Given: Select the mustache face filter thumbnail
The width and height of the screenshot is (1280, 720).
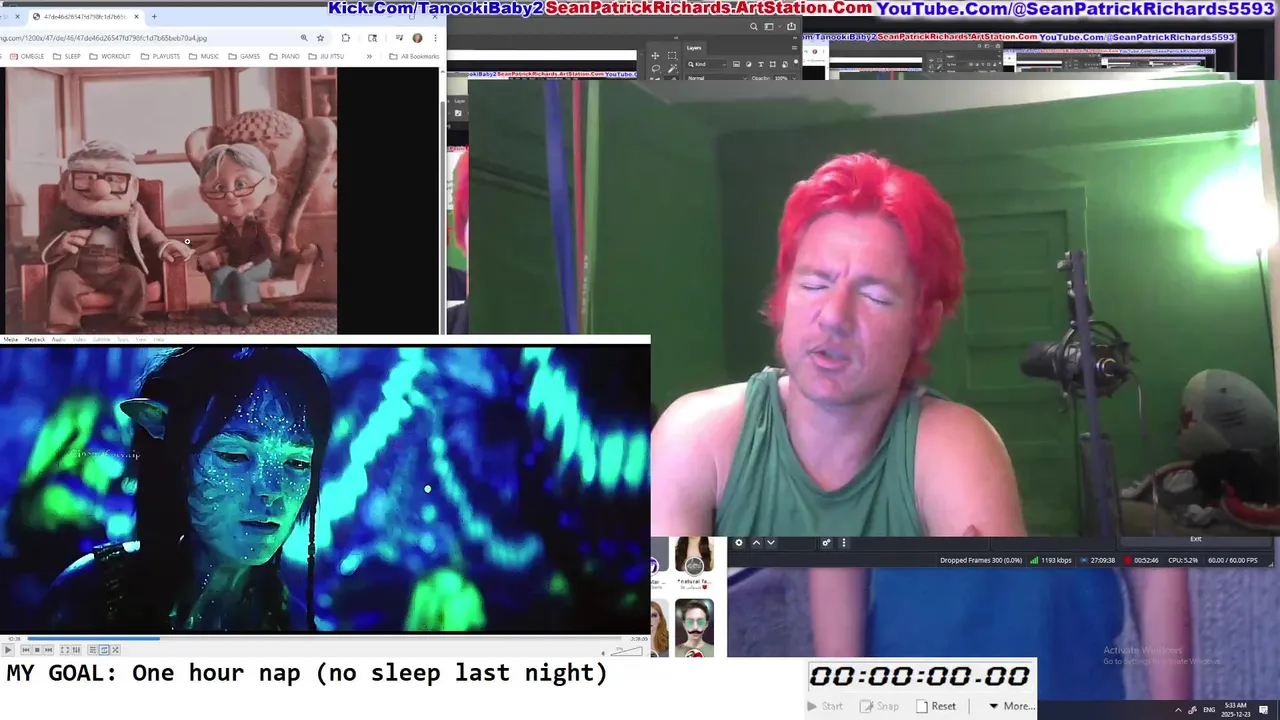Looking at the screenshot, I should (x=694, y=627).
